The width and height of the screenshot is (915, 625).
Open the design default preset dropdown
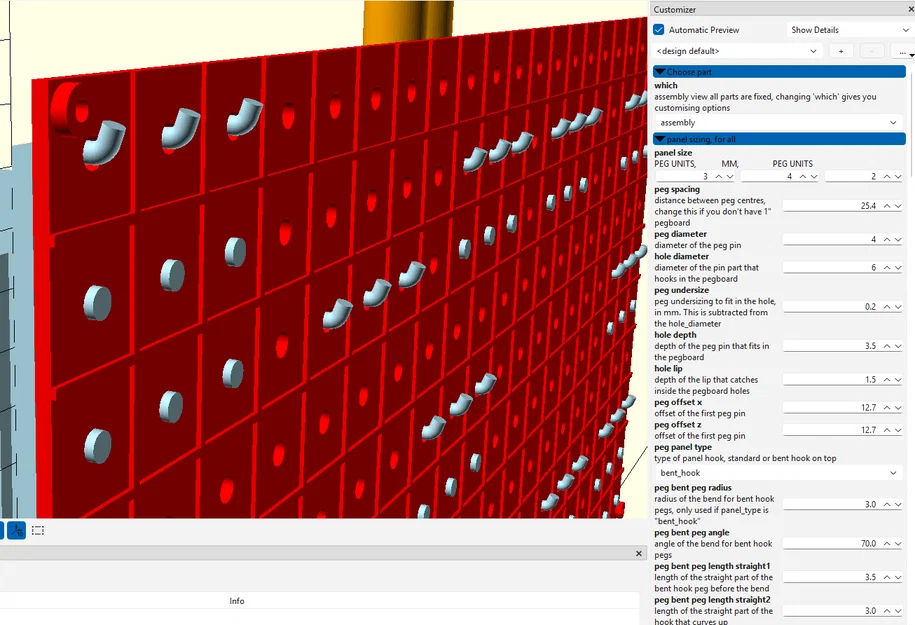737,51
